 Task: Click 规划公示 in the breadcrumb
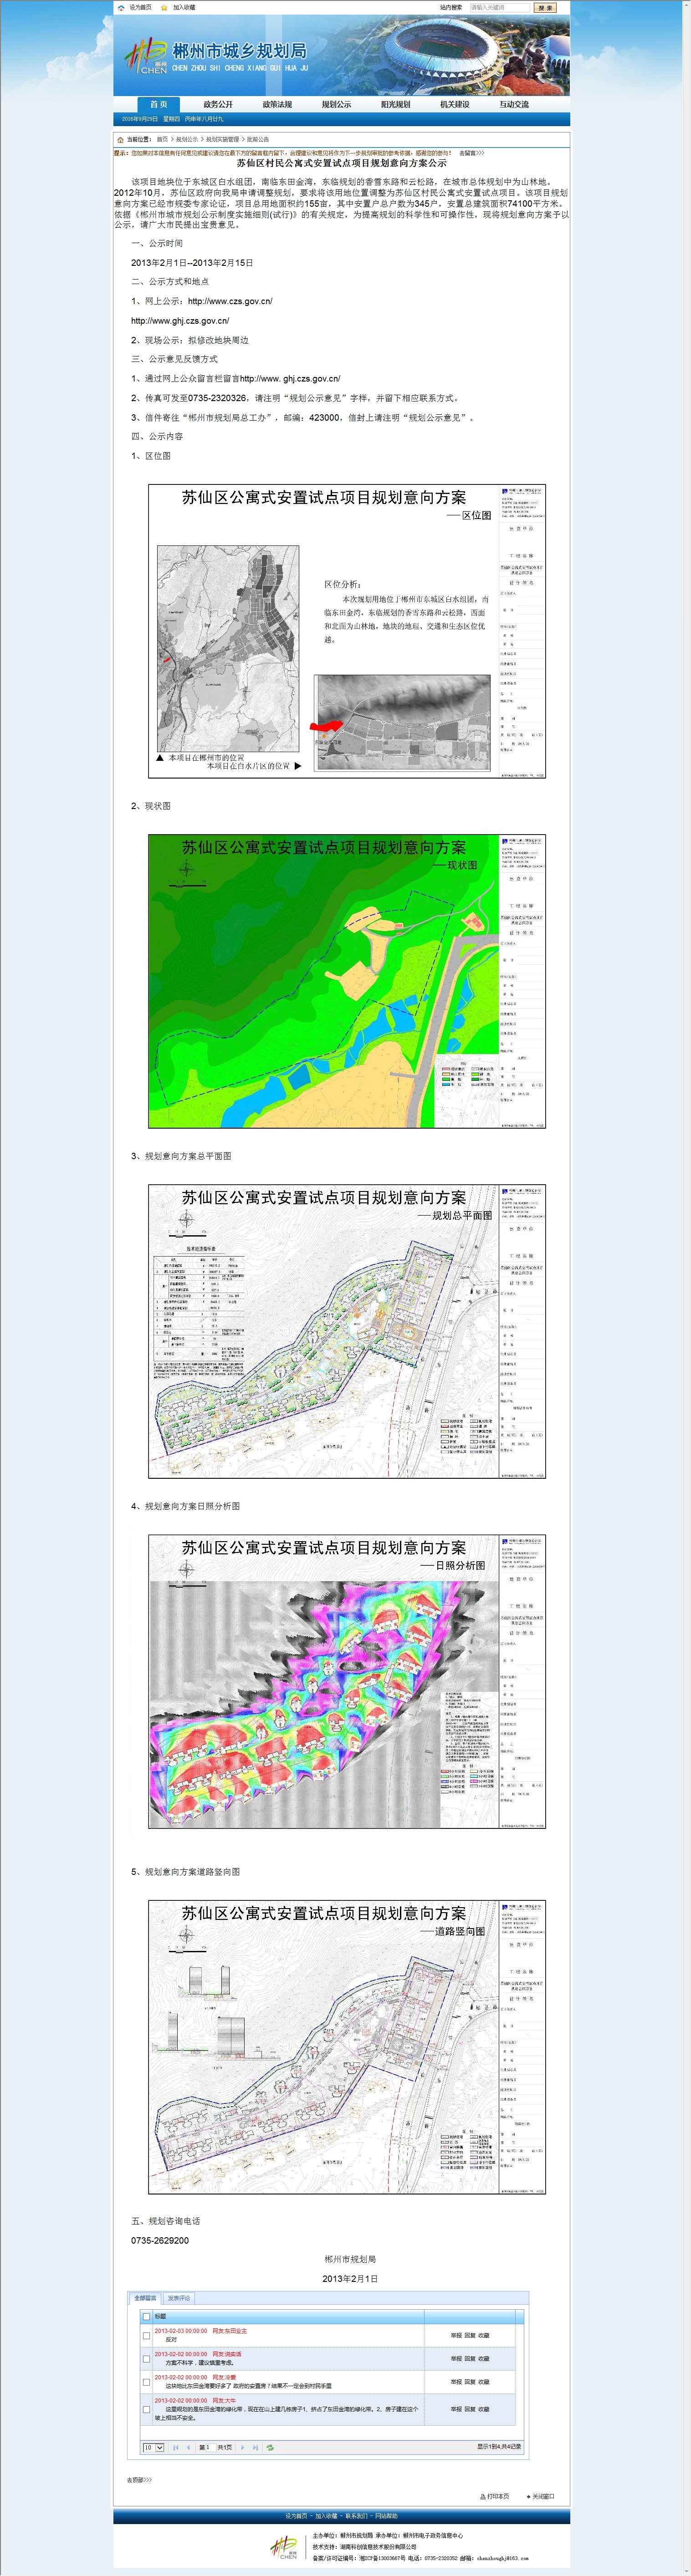click(x=187, y=140)
